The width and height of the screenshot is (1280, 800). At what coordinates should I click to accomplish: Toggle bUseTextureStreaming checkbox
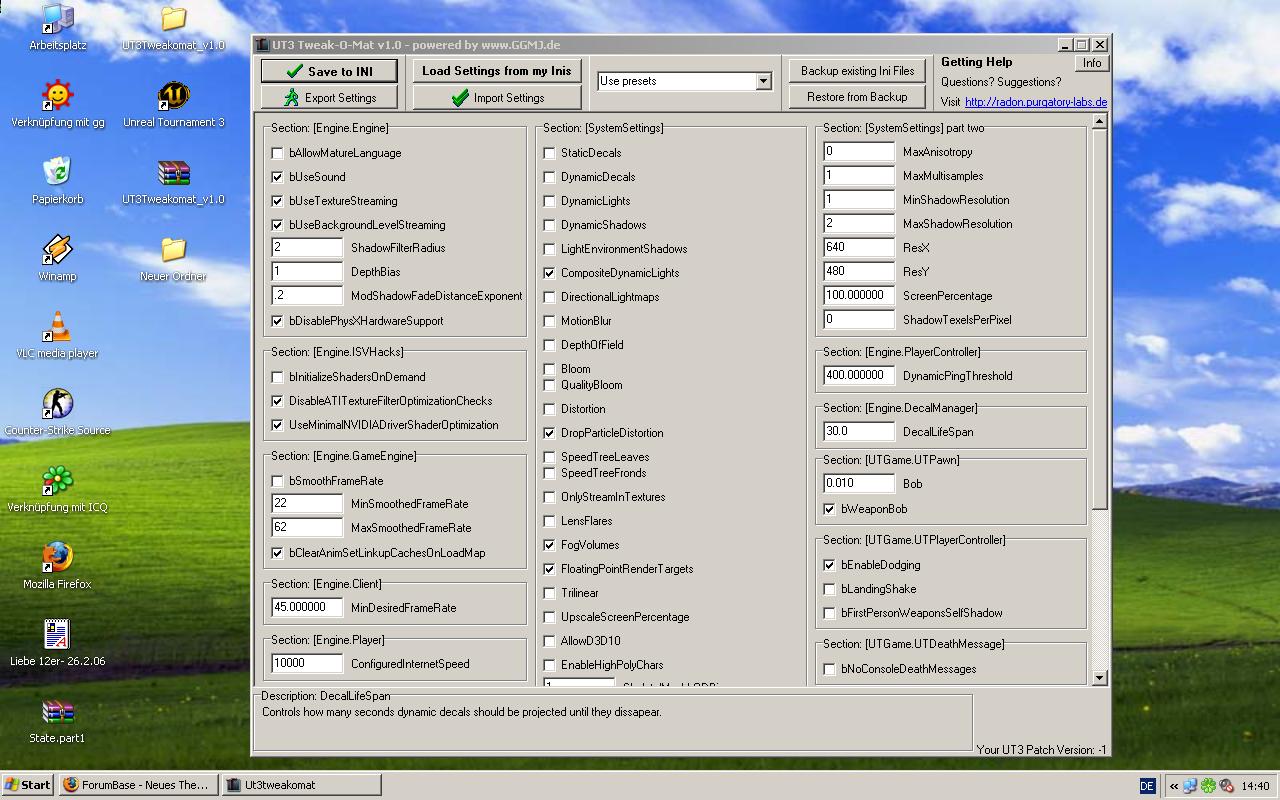(278, 201)
